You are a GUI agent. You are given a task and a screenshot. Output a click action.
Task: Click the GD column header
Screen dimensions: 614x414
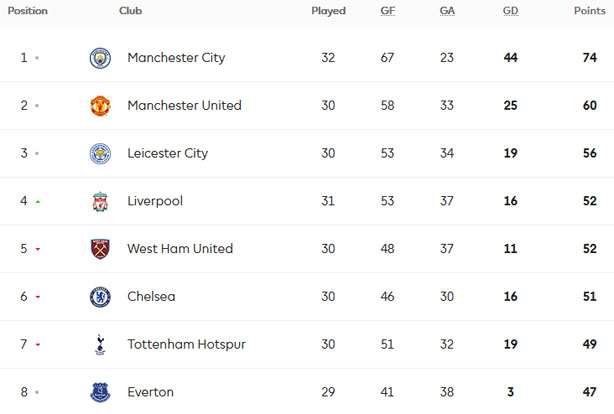pos(510,11)
